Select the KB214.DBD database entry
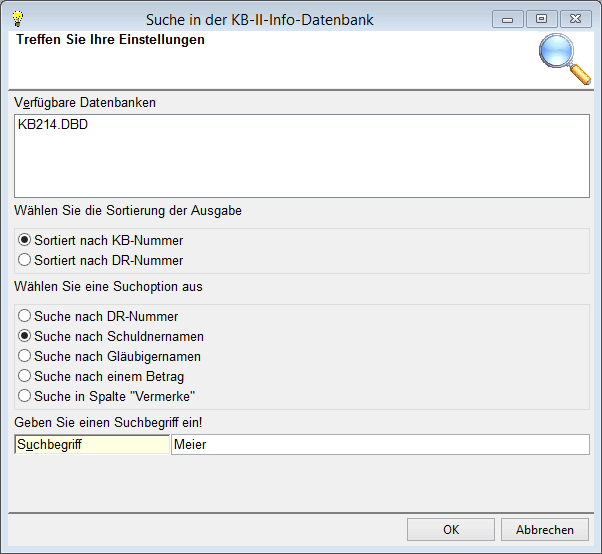Viewport: 602px width, 554px height. point(52,125)
